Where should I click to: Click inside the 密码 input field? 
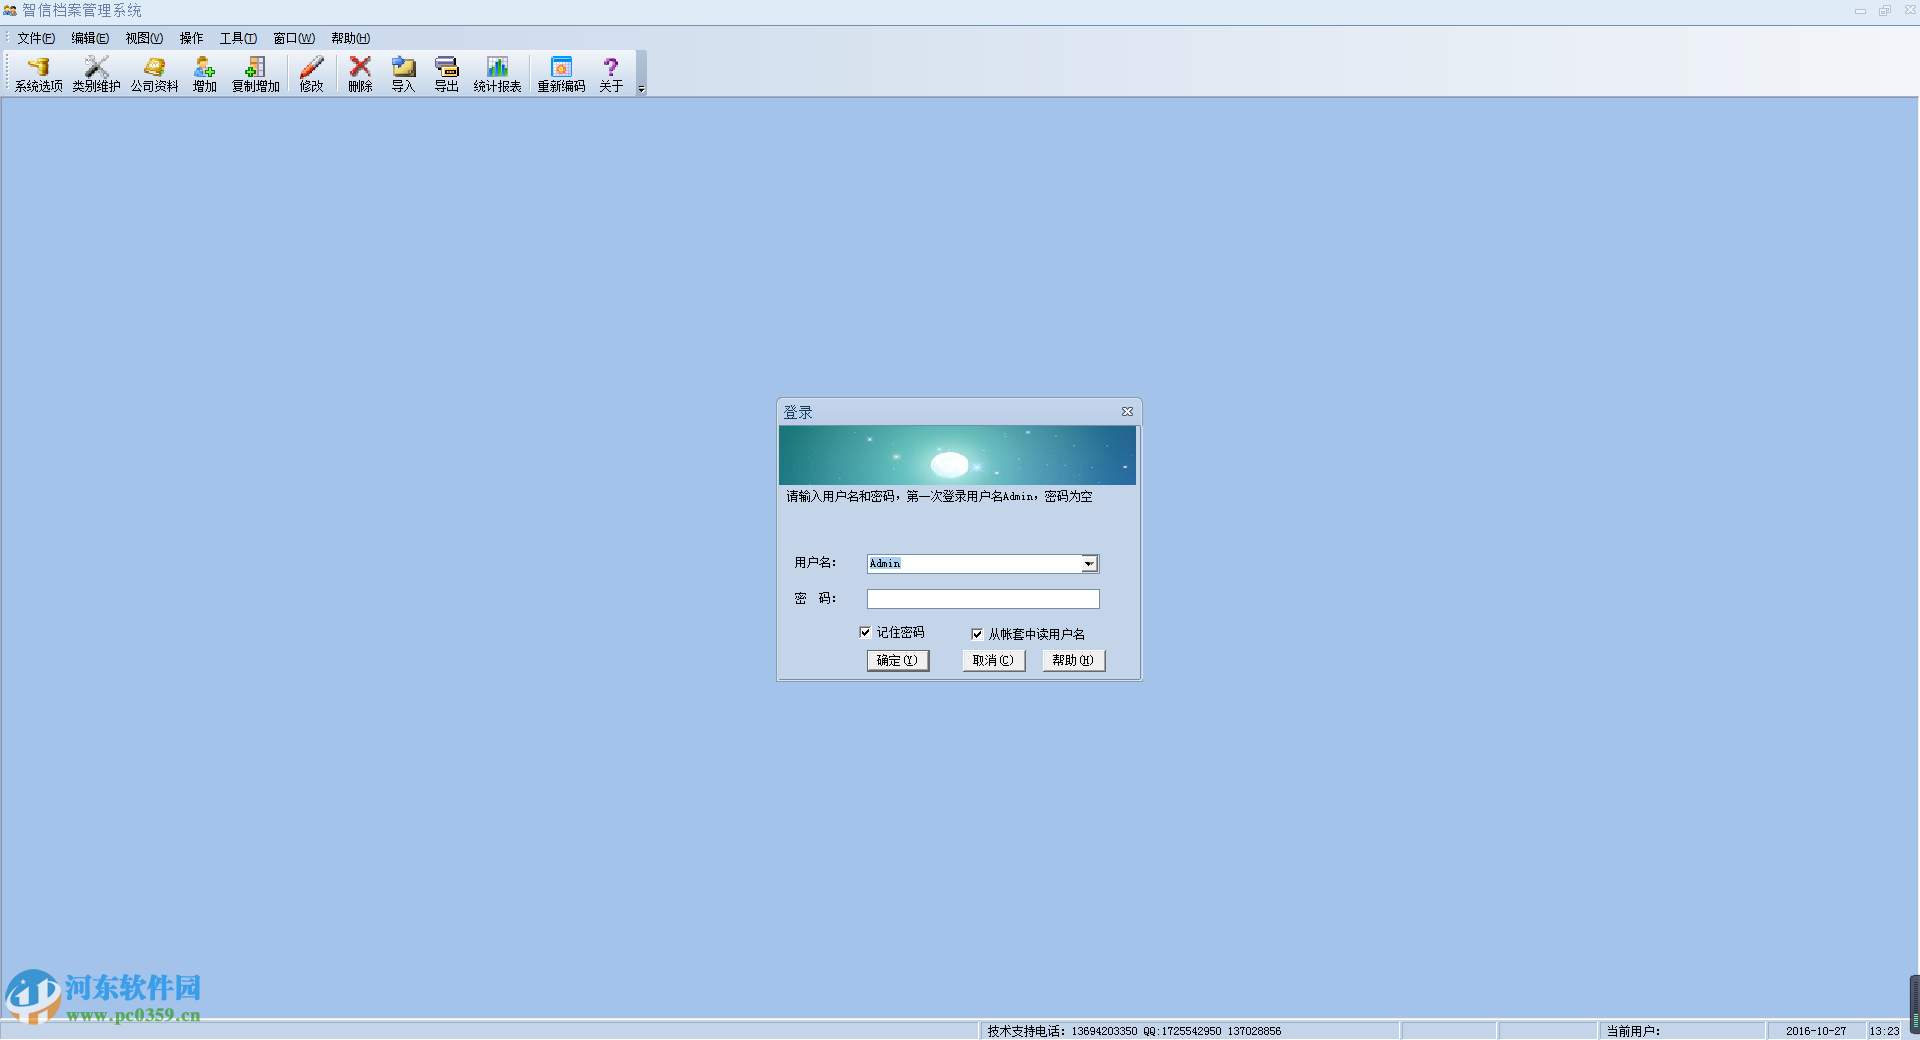(983, 599)
